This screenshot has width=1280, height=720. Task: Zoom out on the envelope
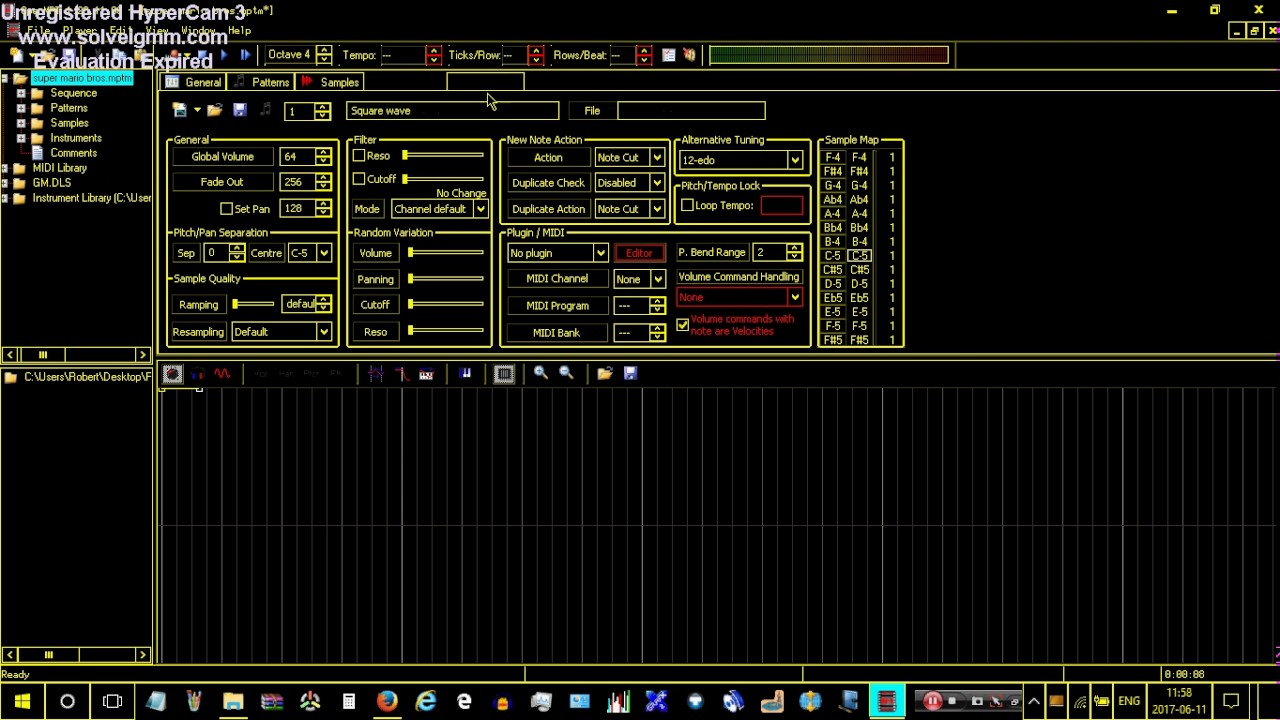pos(566,374)
